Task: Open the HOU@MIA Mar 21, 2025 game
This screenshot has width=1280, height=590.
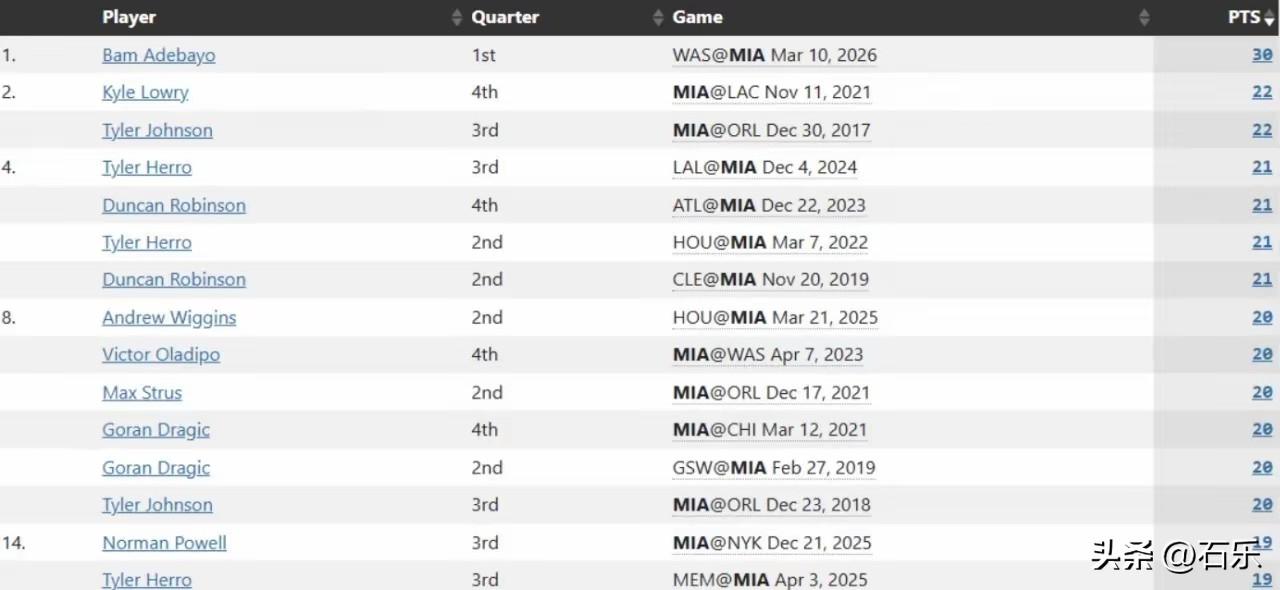Action: [775, 317]
